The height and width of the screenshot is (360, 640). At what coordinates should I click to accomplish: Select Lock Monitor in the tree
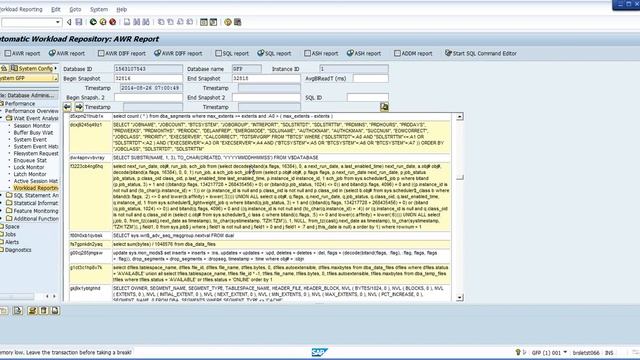click(x=29, y=167)
